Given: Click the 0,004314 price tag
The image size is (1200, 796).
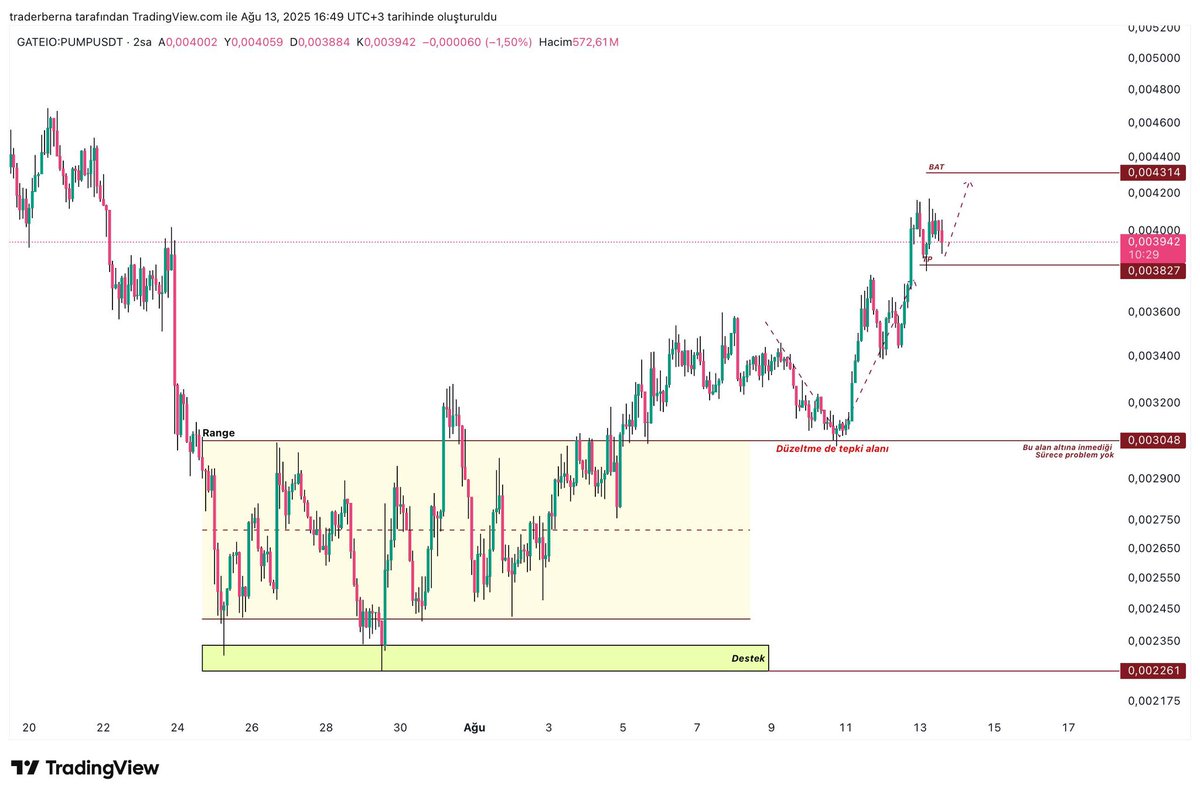Looking at the screenshot, I should pos(1154,173).
